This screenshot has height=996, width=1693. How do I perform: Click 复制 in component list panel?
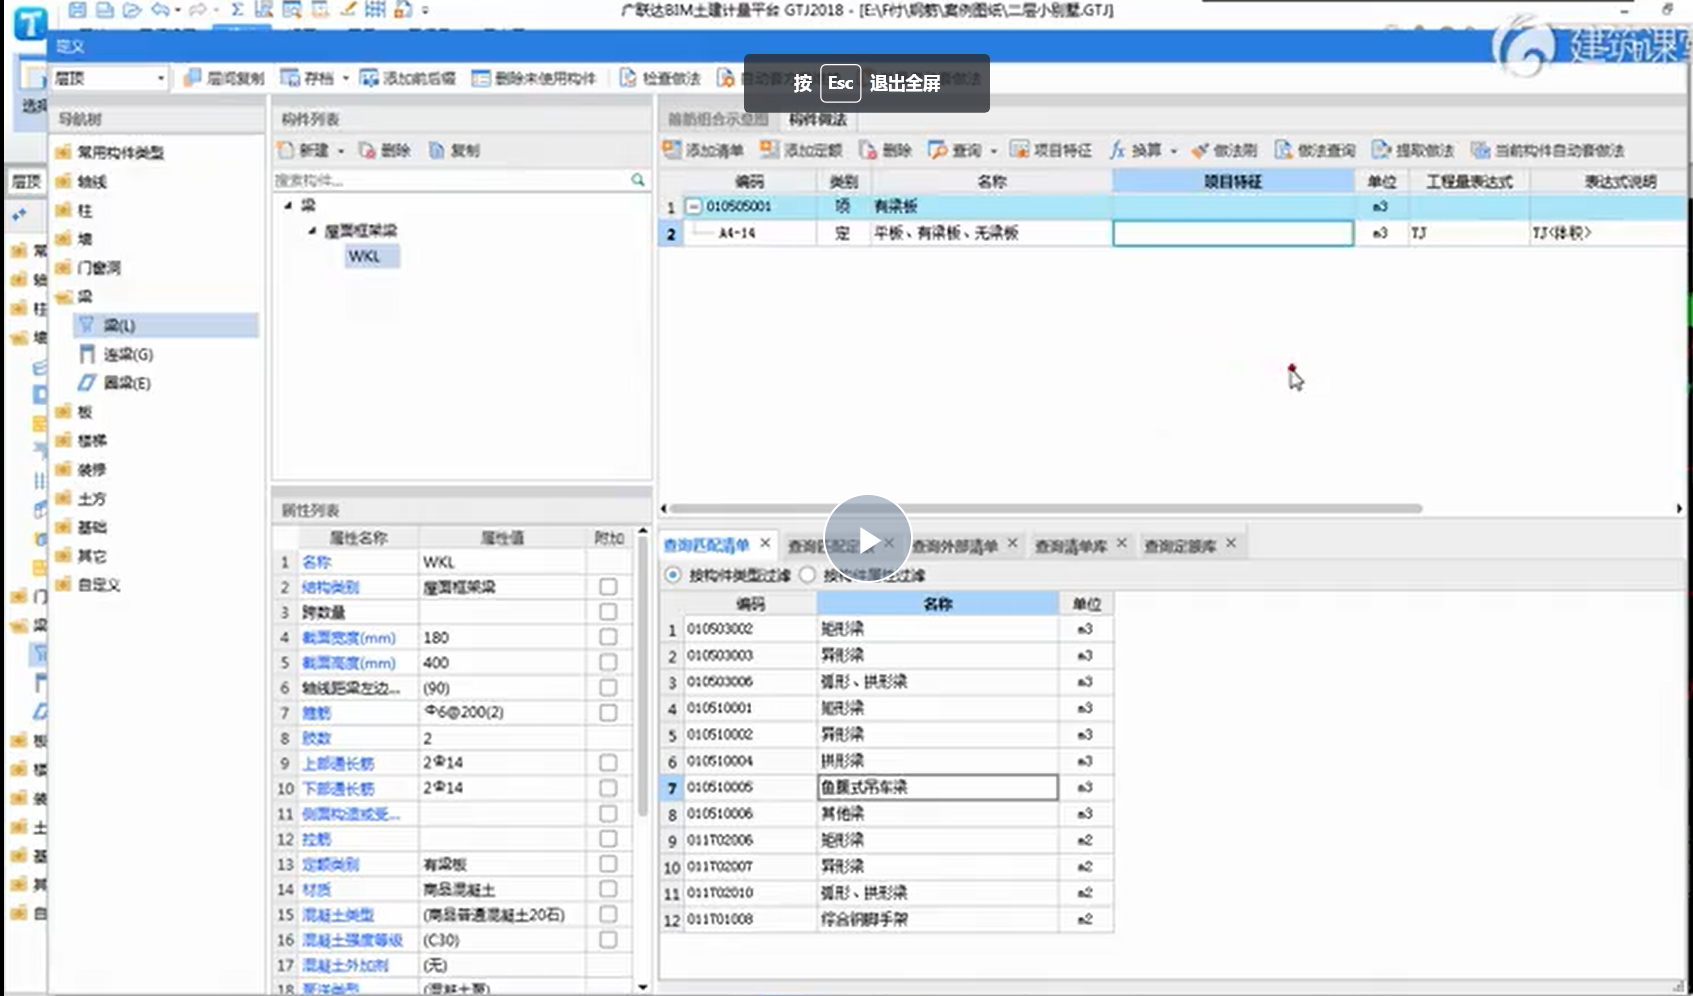pyautogui.click(x=455, y=150)
